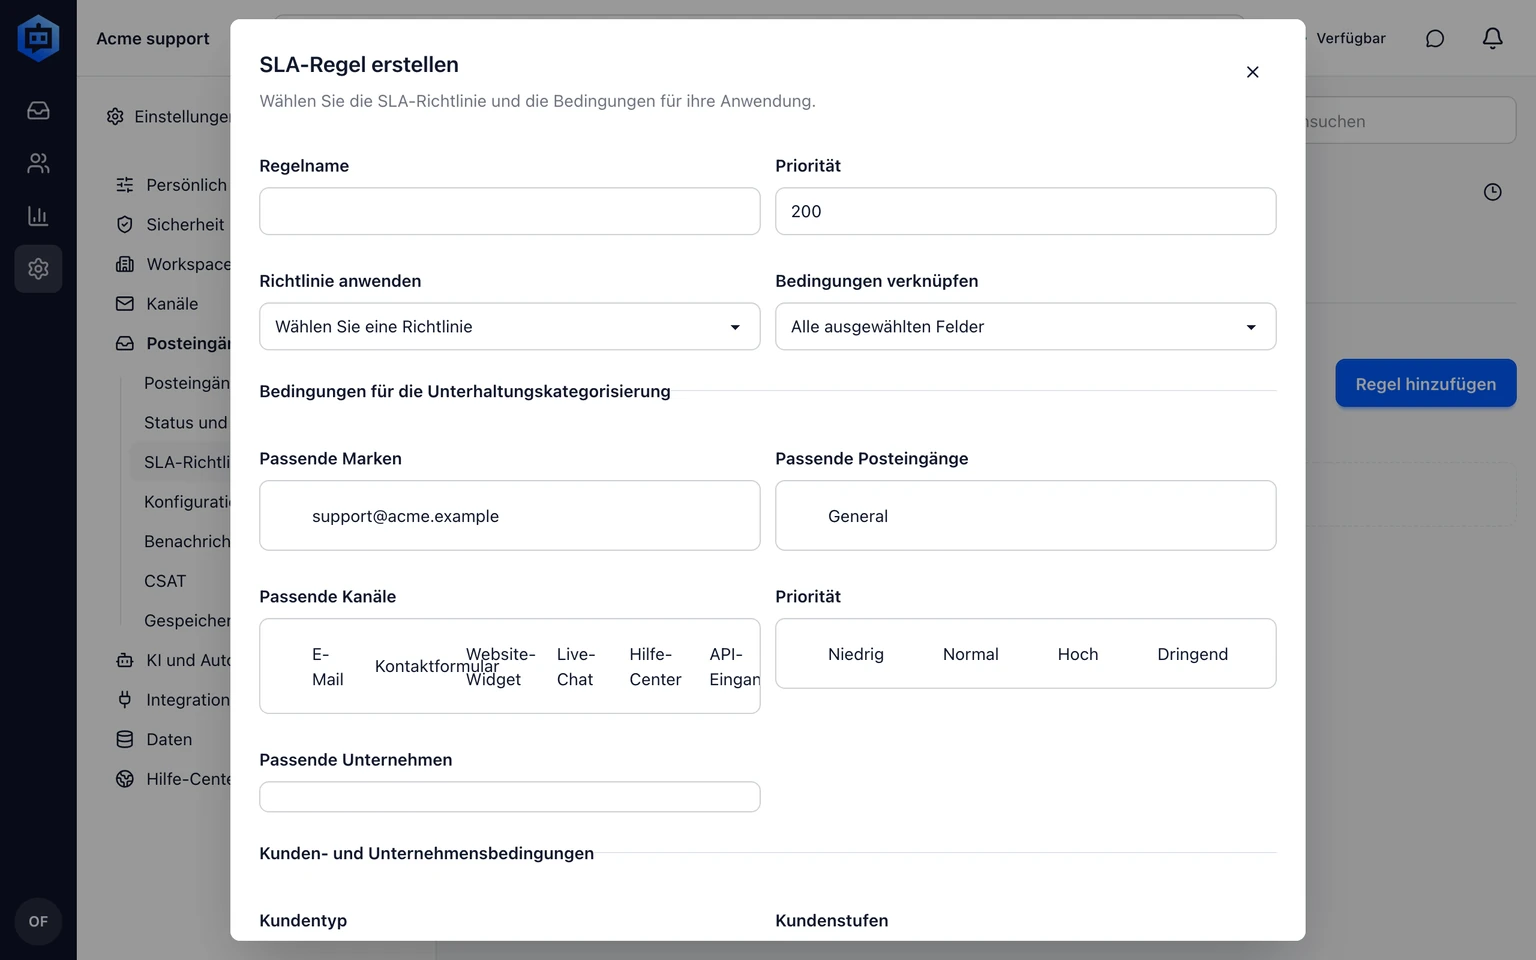Open the OF user avatar
The height and width of the screenshot is (960, 1536).
38,921
